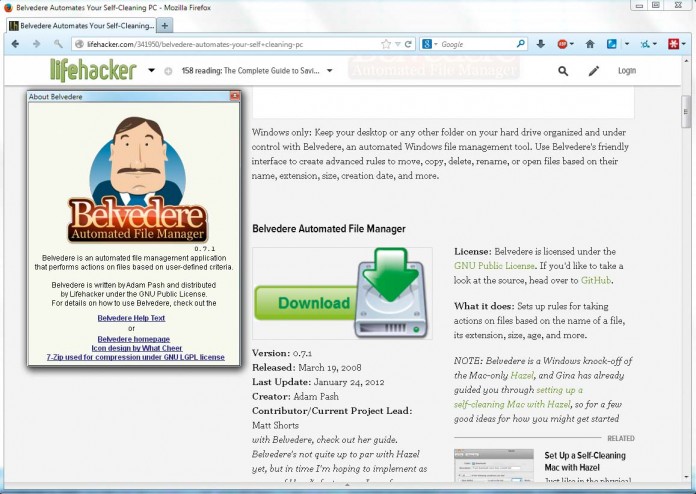The width and height of the screenshot is (696, 494).
Task: Click the page's vertical scrollbar
Action: 685,112
